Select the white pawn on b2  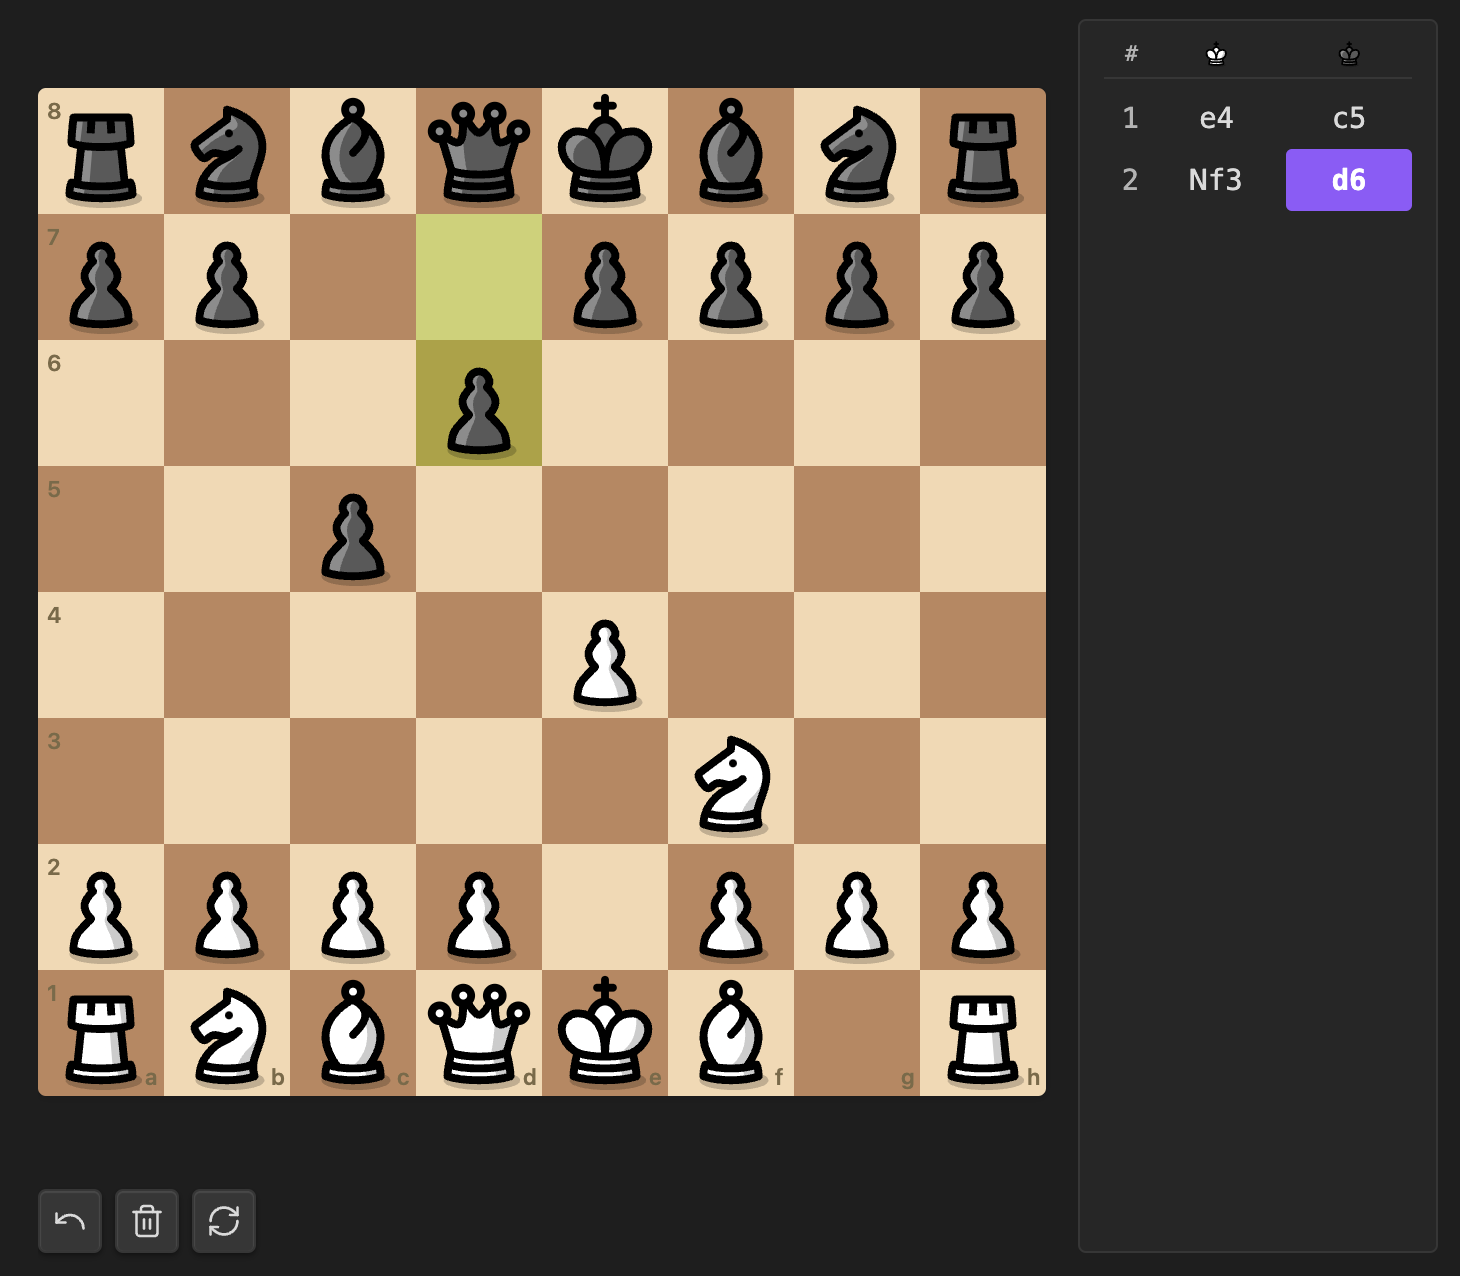(x=227, y=907)
